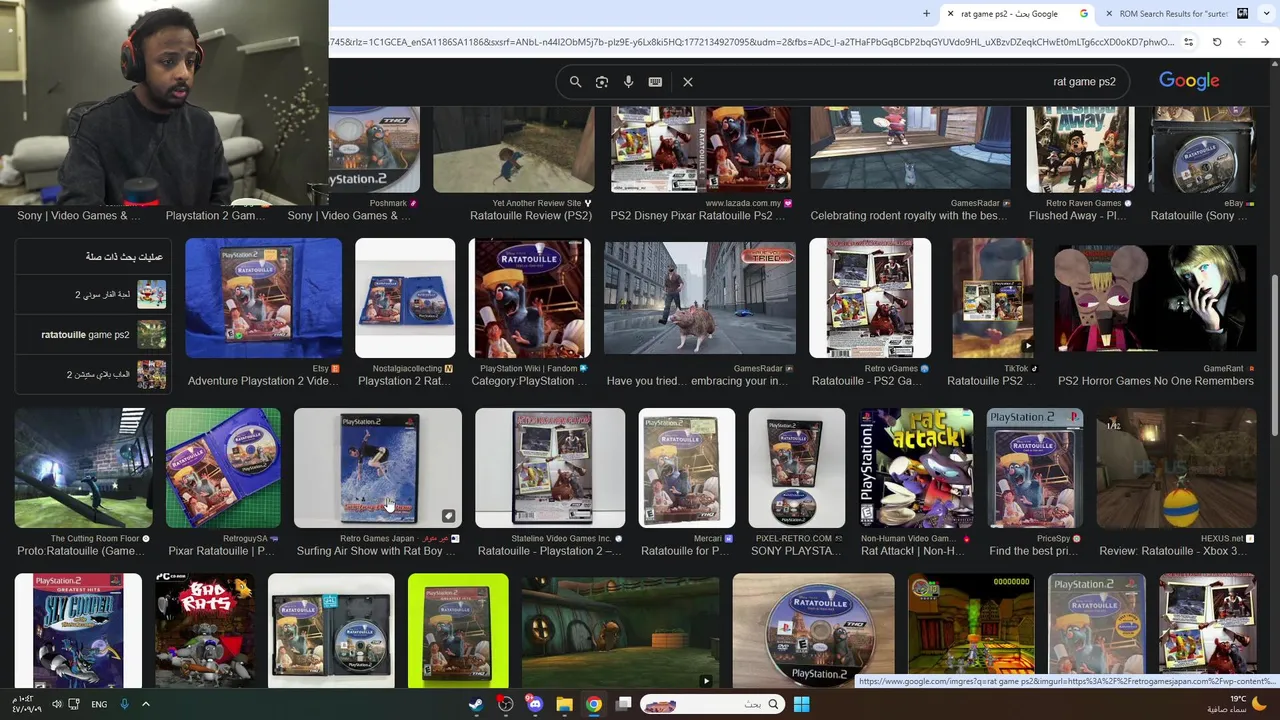1280x720 pixels.
Task: Click the taskbar microphone icon
Action: 124,704
